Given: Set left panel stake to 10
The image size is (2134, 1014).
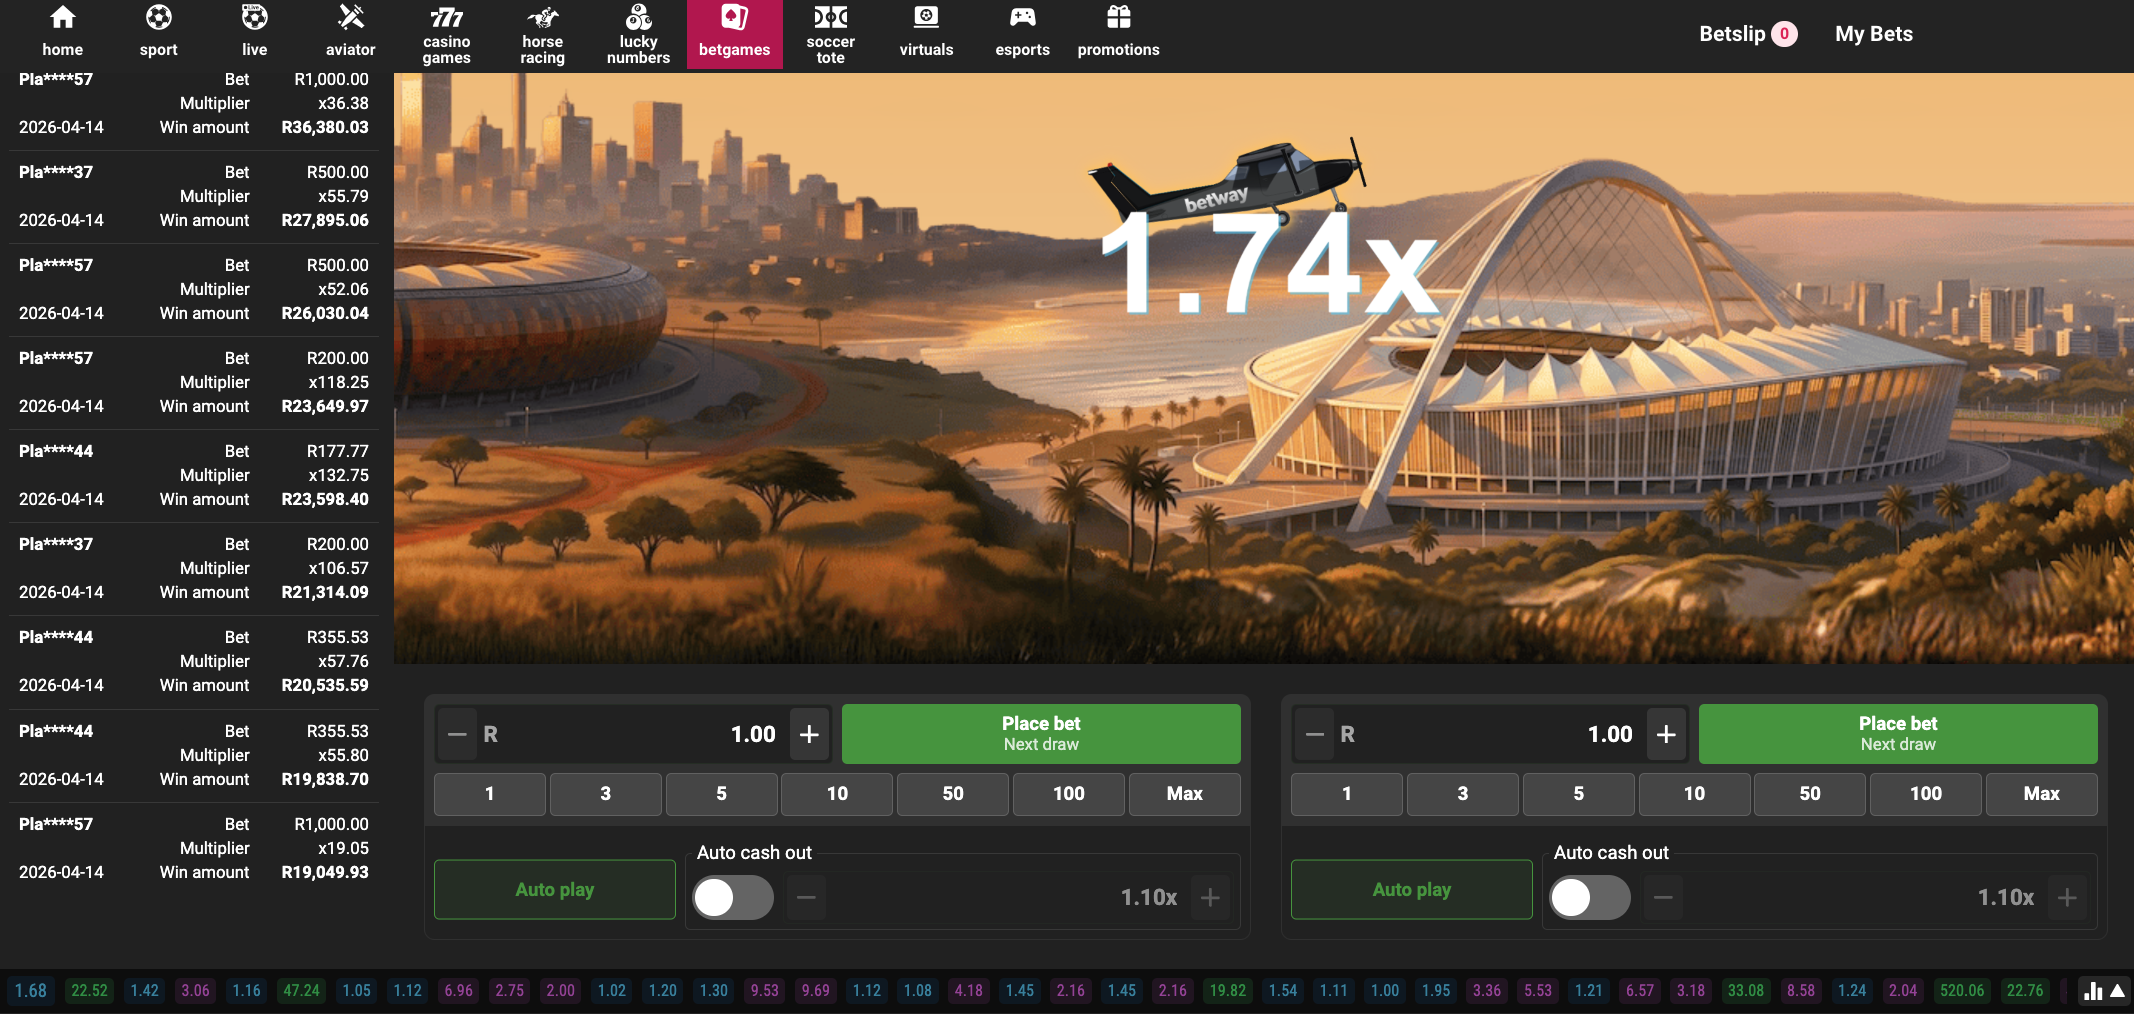Looking at the screenshot, I should pos(837,794).
